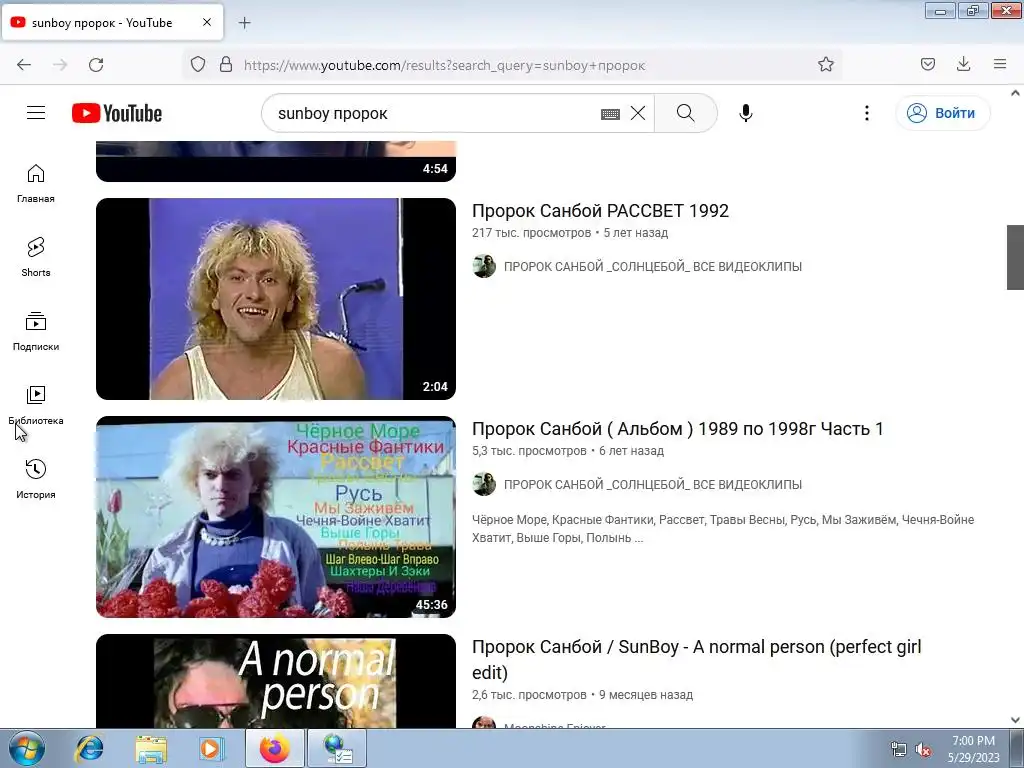The image size is (1024, 768).
Task: Click channel avatar under Альбом Часть 1 video
Action: click(x=484, y=485)
